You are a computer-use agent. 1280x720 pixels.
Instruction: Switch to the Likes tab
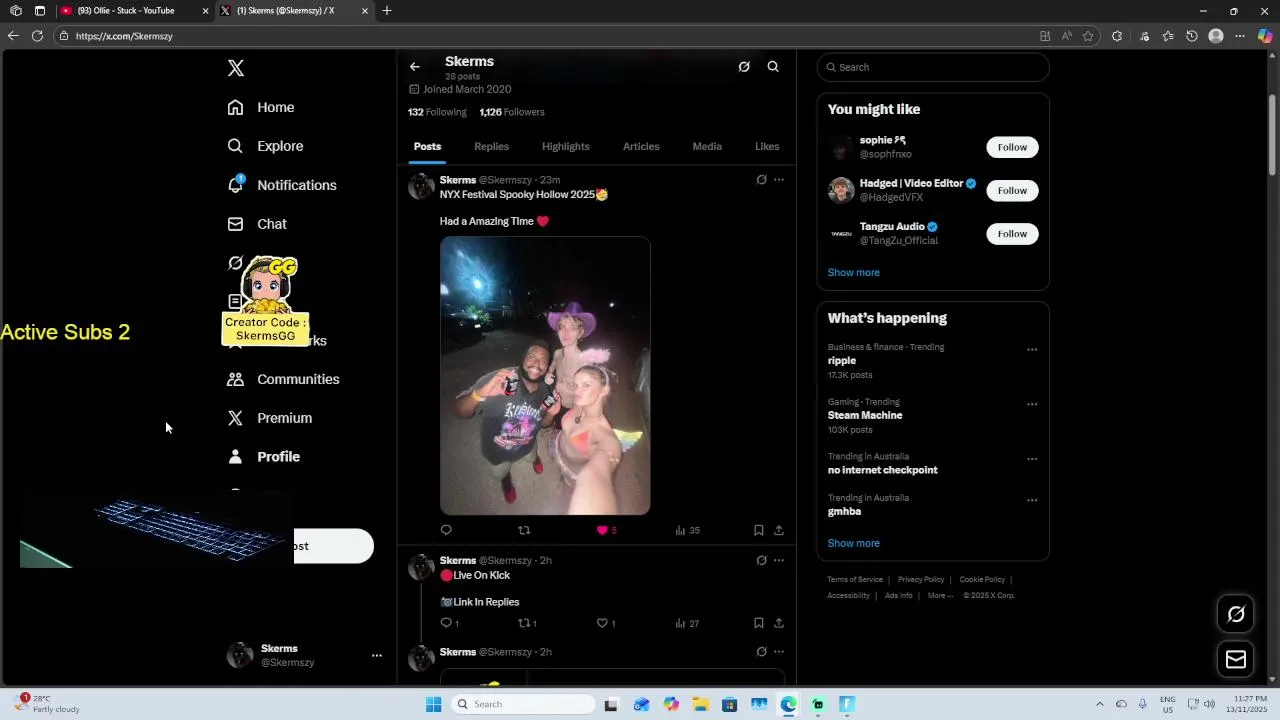tap(767, 146)
